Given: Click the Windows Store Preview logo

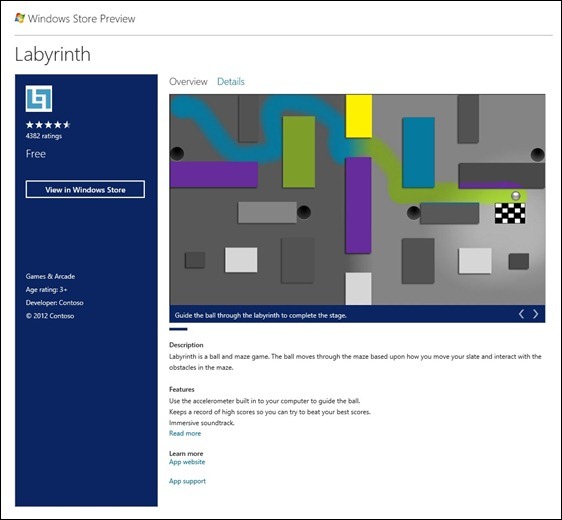Looking at the screenshot, I should 20,18.
